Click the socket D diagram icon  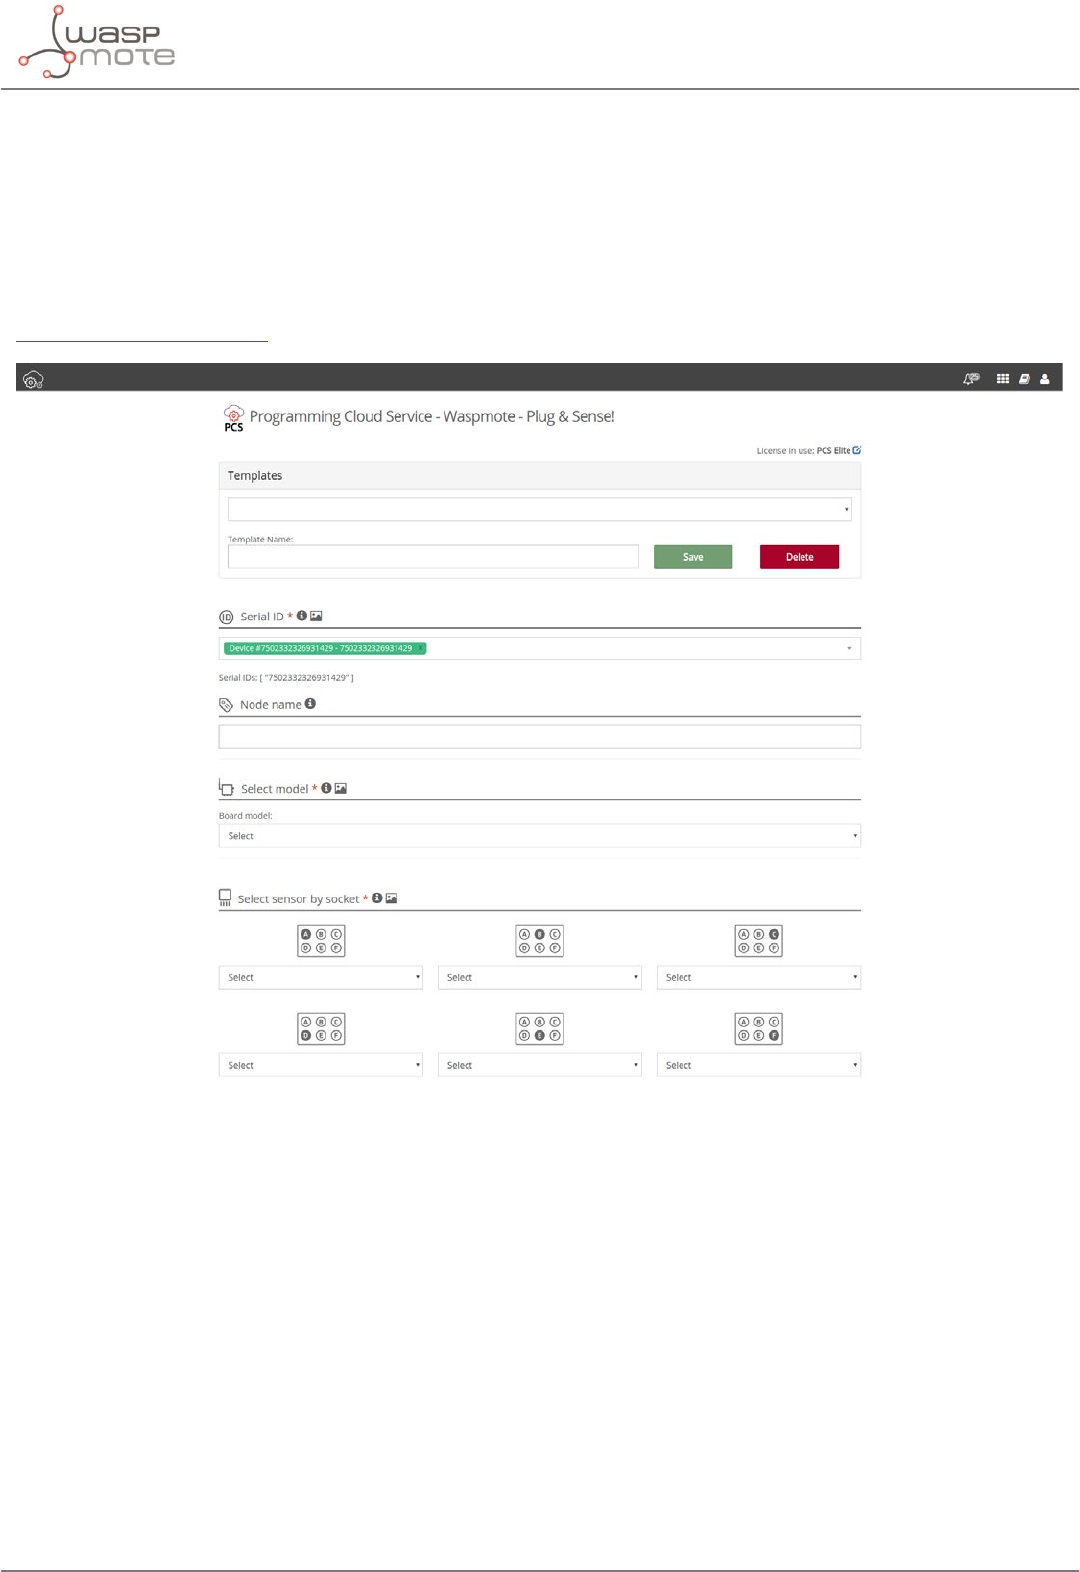pos(321,1029)
